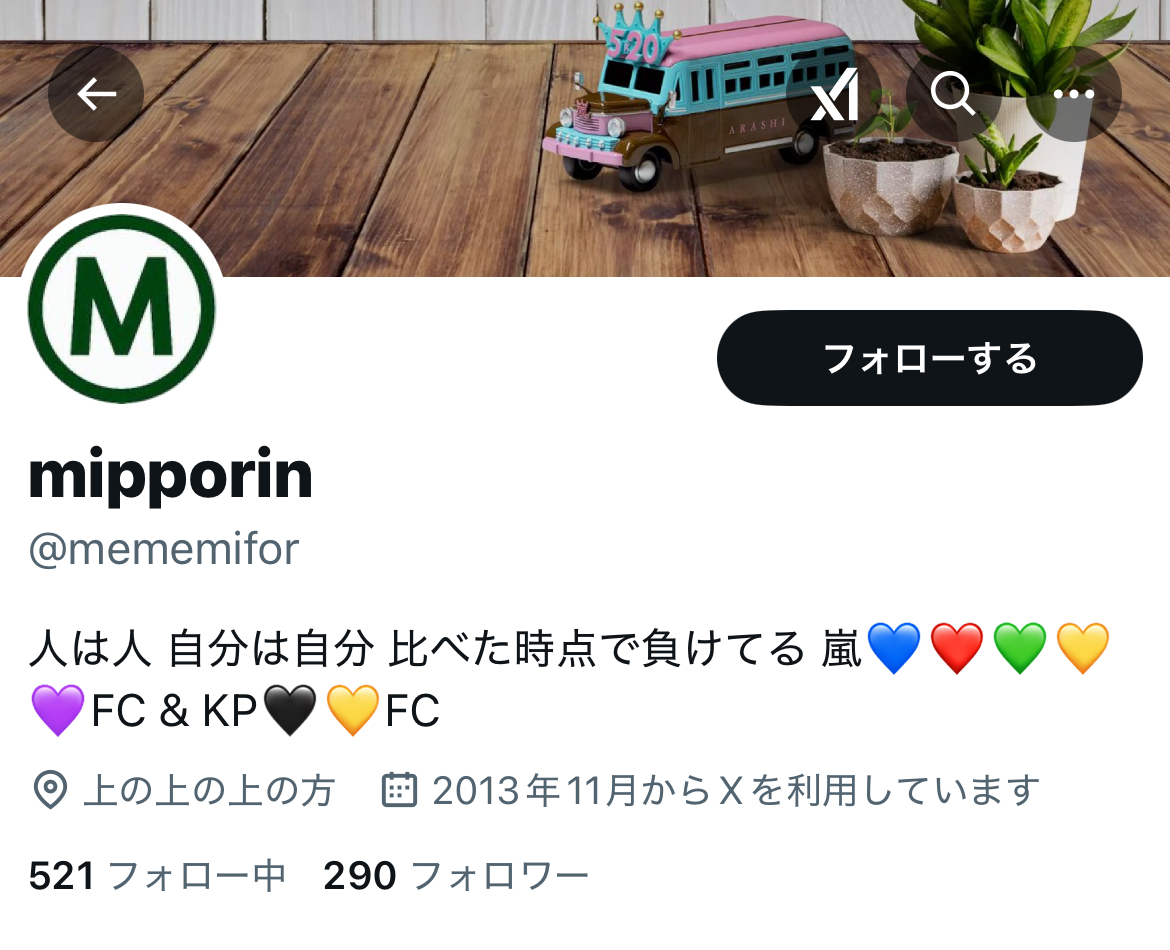
Task: Tap the magnifier search icon
Action: [953, 94]
